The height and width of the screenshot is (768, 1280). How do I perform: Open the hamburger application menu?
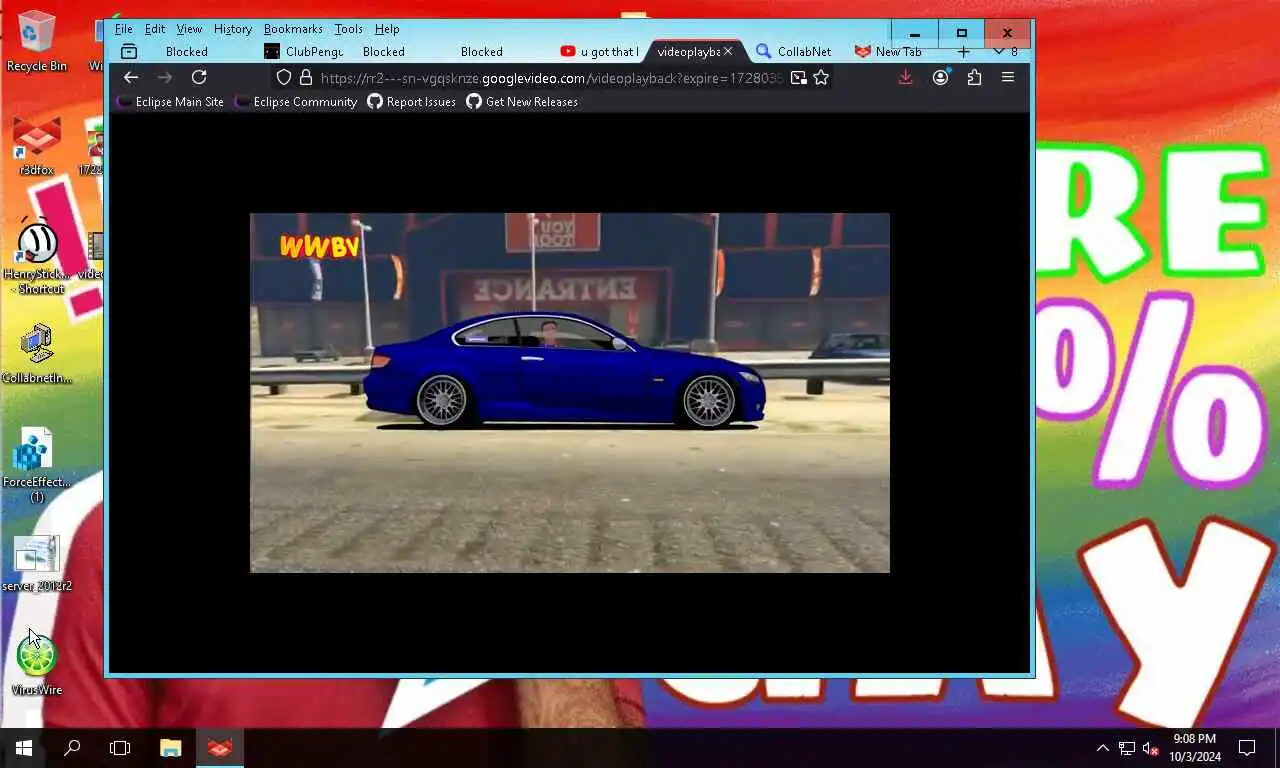click(x=1008, y=77)
